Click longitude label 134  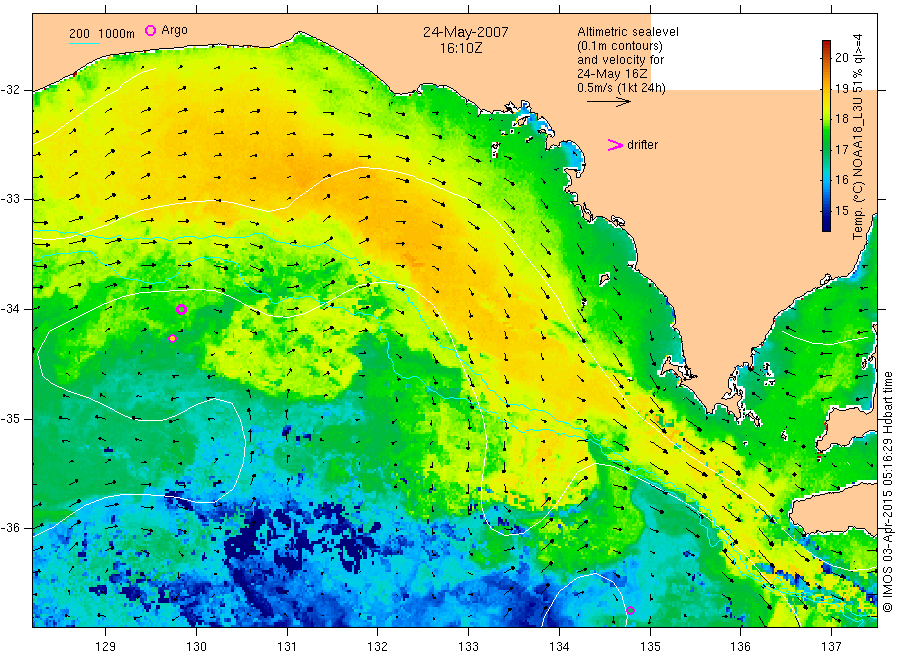tap(559, 647)
